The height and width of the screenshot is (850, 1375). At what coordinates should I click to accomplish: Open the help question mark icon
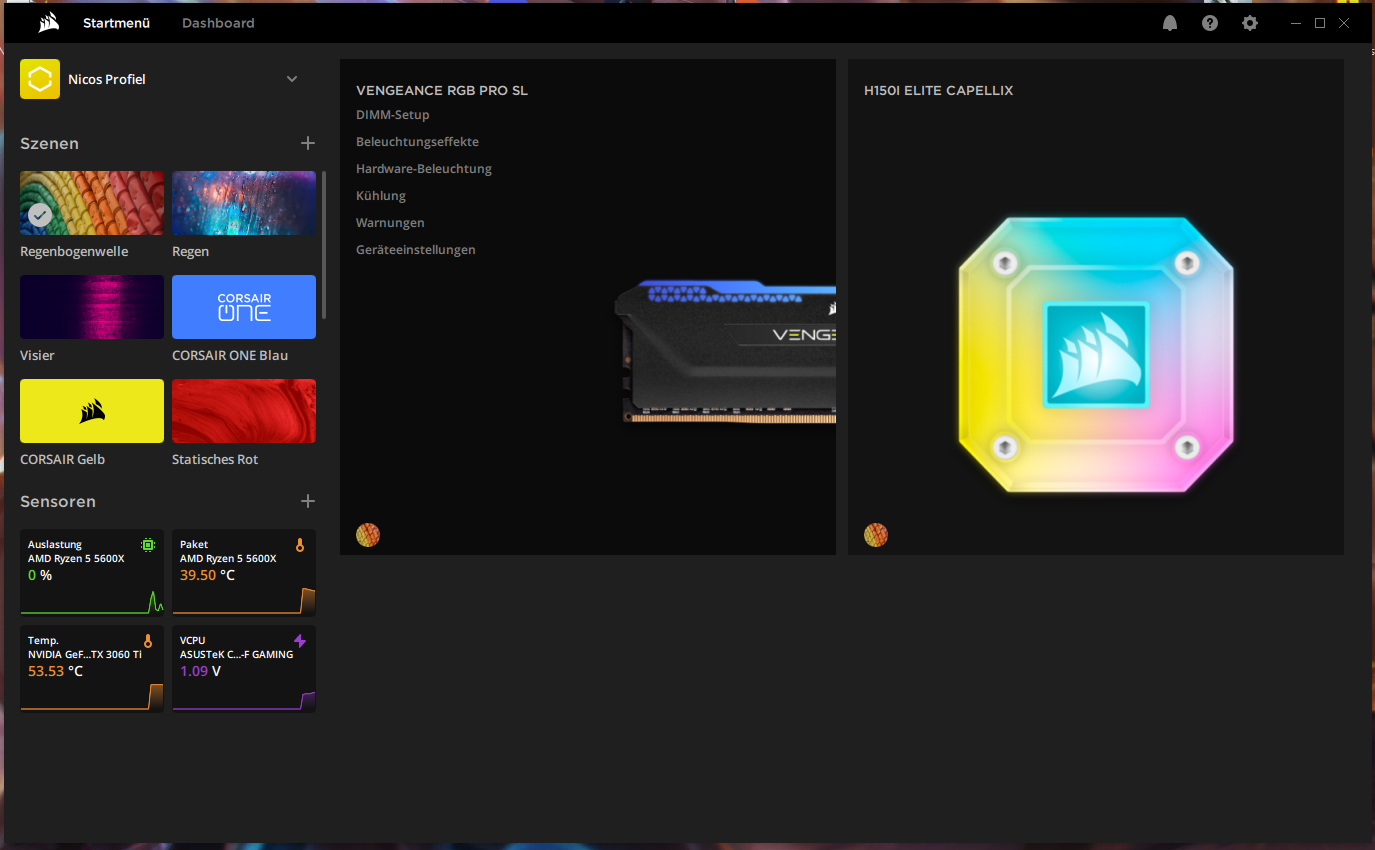pos(1210,23)
